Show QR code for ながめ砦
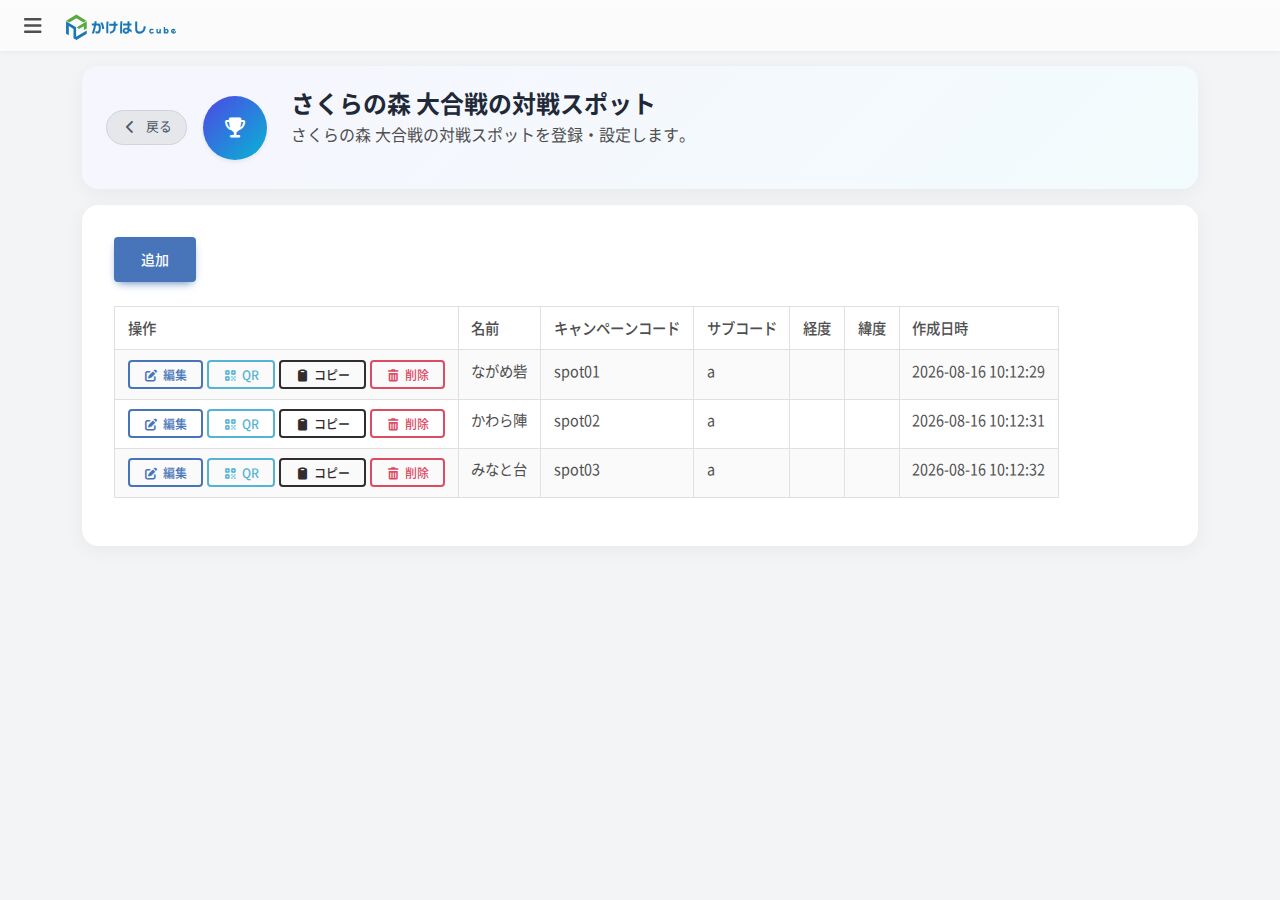 point(241,375)
